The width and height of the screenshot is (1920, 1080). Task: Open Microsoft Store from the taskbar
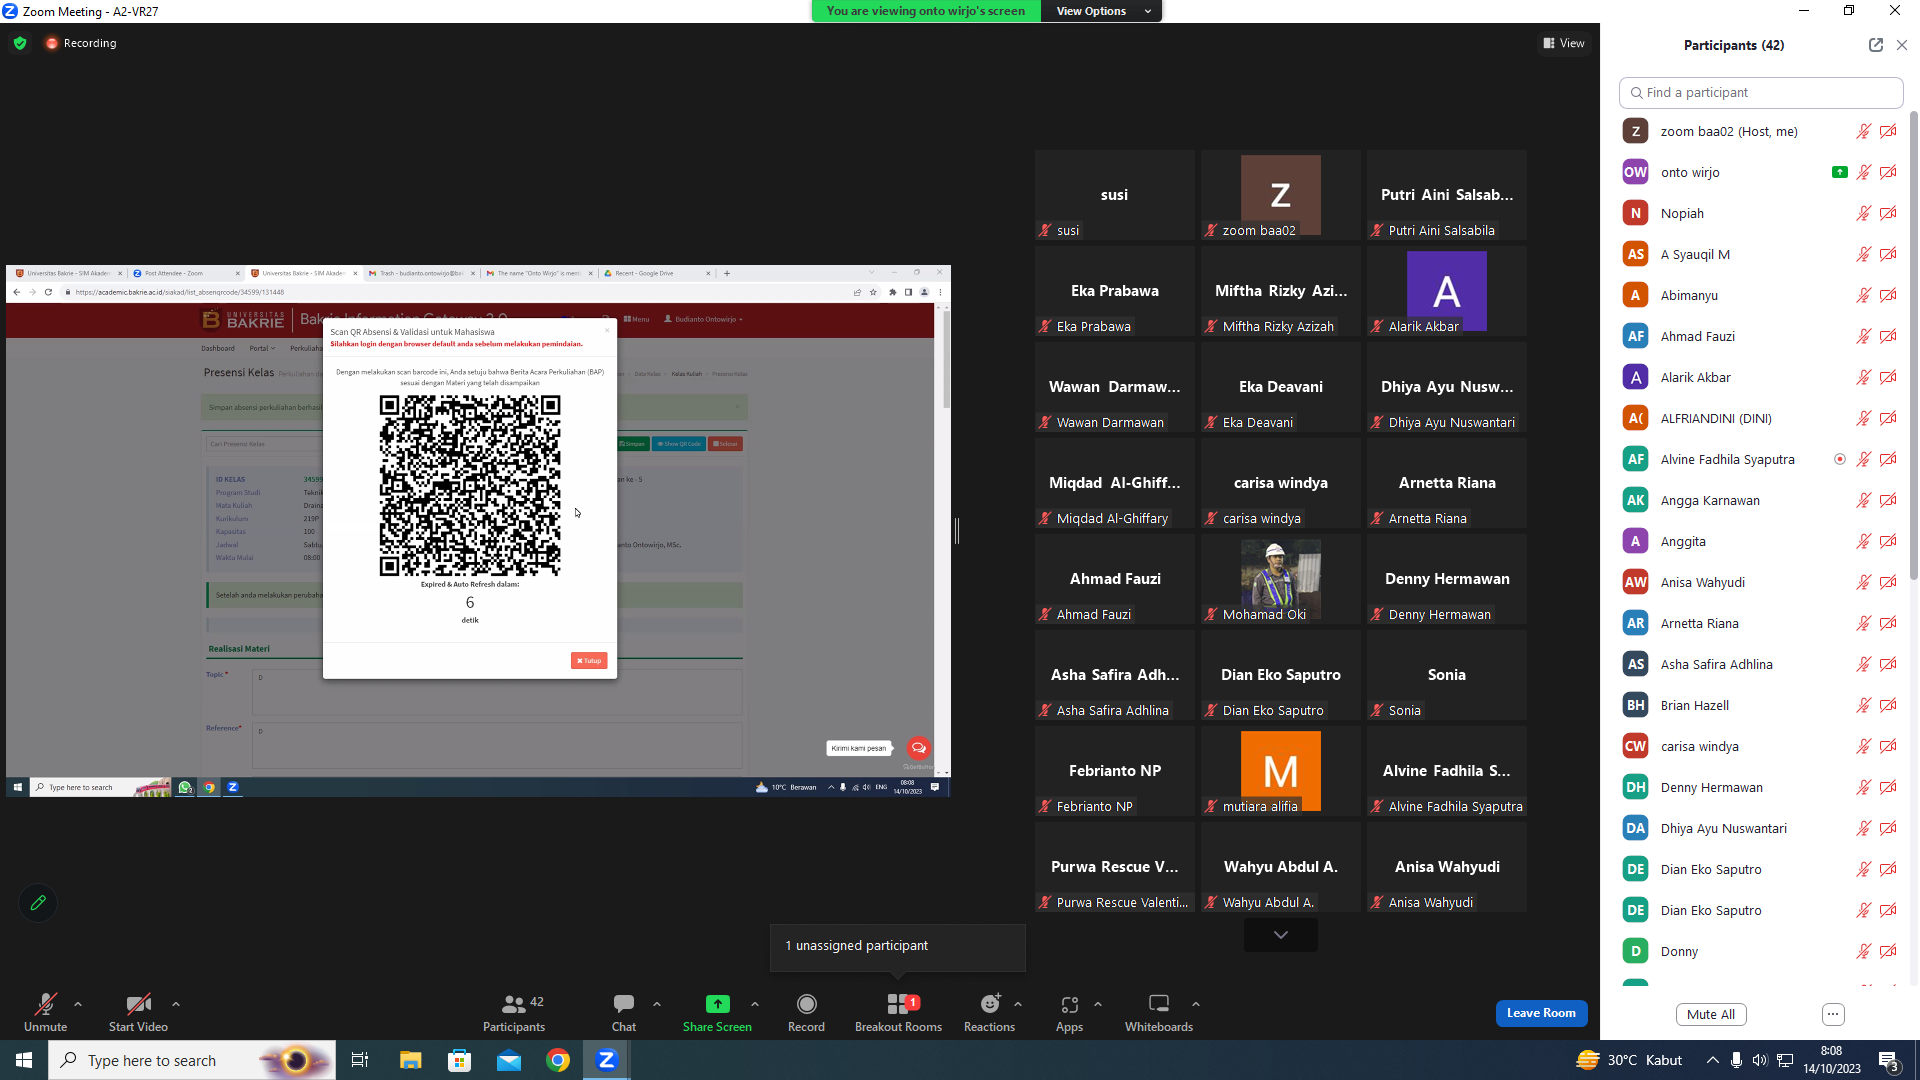pos(459,1060)
